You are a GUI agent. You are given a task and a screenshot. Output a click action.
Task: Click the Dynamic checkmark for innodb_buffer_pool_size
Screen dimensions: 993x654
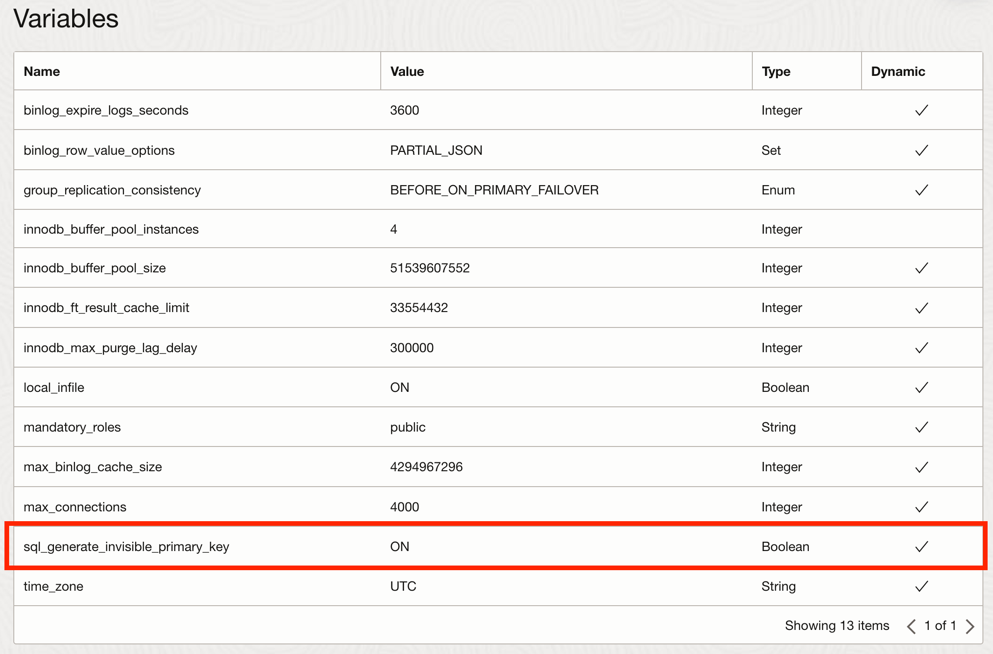(x=921, y=268)
